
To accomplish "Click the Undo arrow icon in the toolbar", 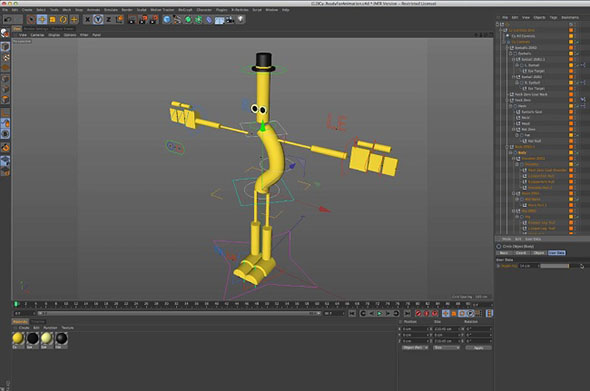I will coord(8,20).
